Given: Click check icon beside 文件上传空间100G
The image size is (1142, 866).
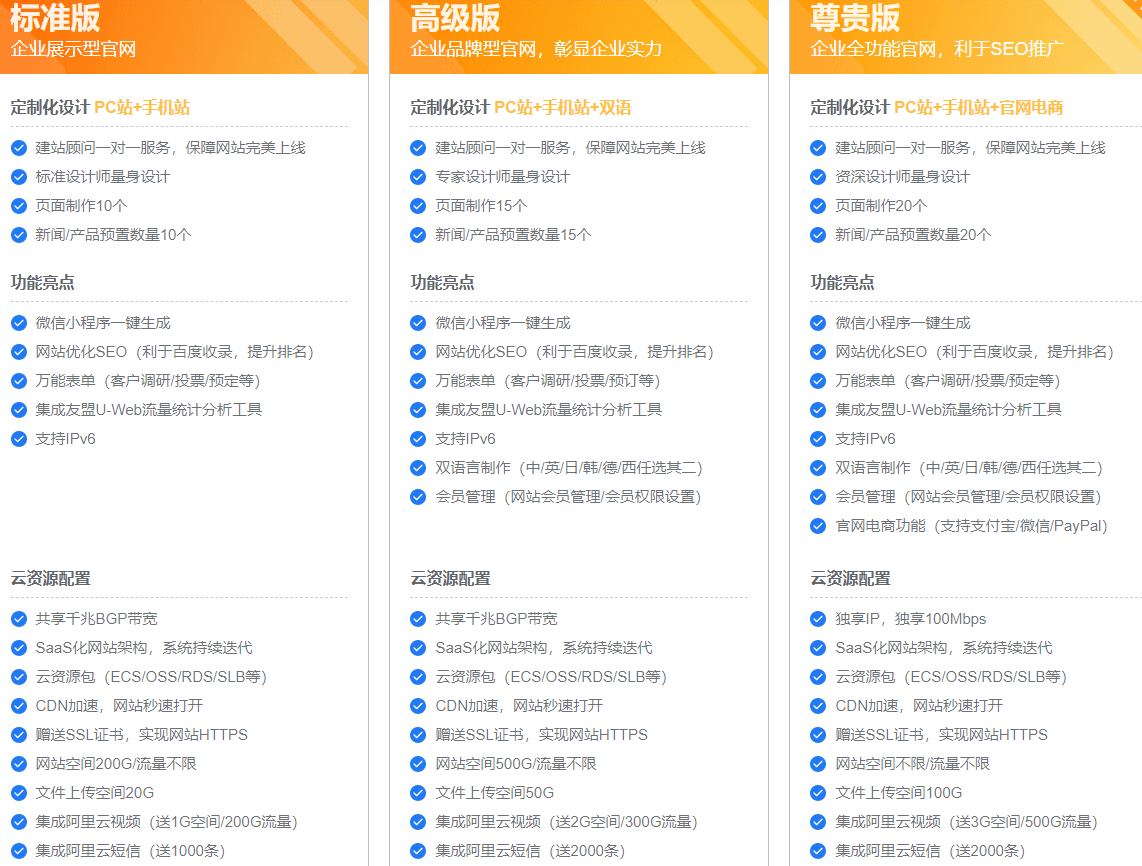Looking at the screenshot, I should 818,793.
